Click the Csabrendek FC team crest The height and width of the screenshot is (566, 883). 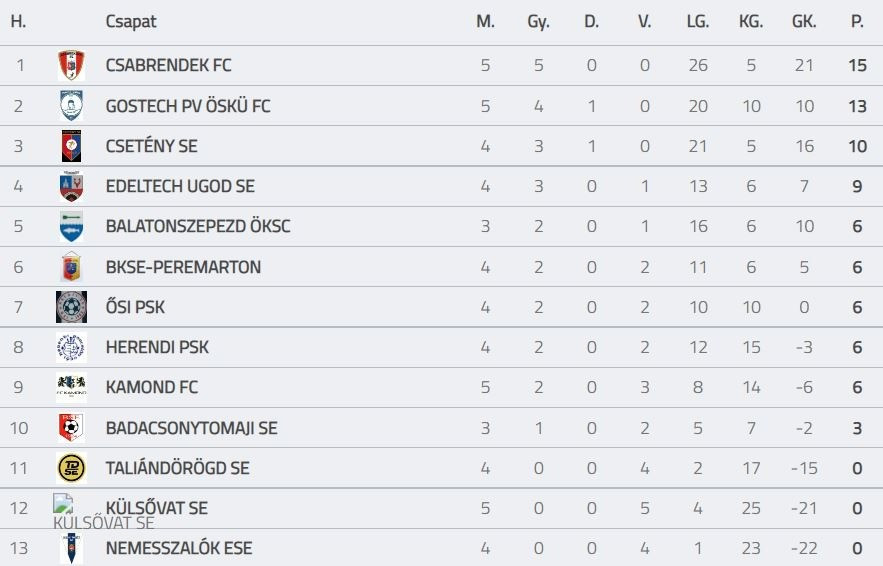pyautogui.click(x=71, y=66)
